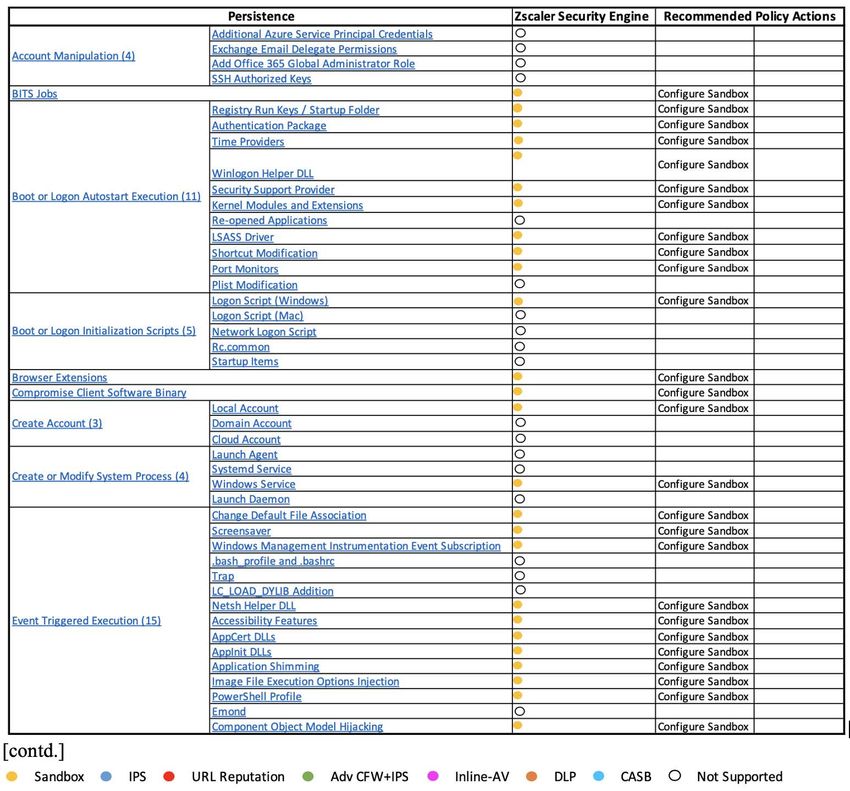Follow the Network Logon Script link

tap(264, 332)
